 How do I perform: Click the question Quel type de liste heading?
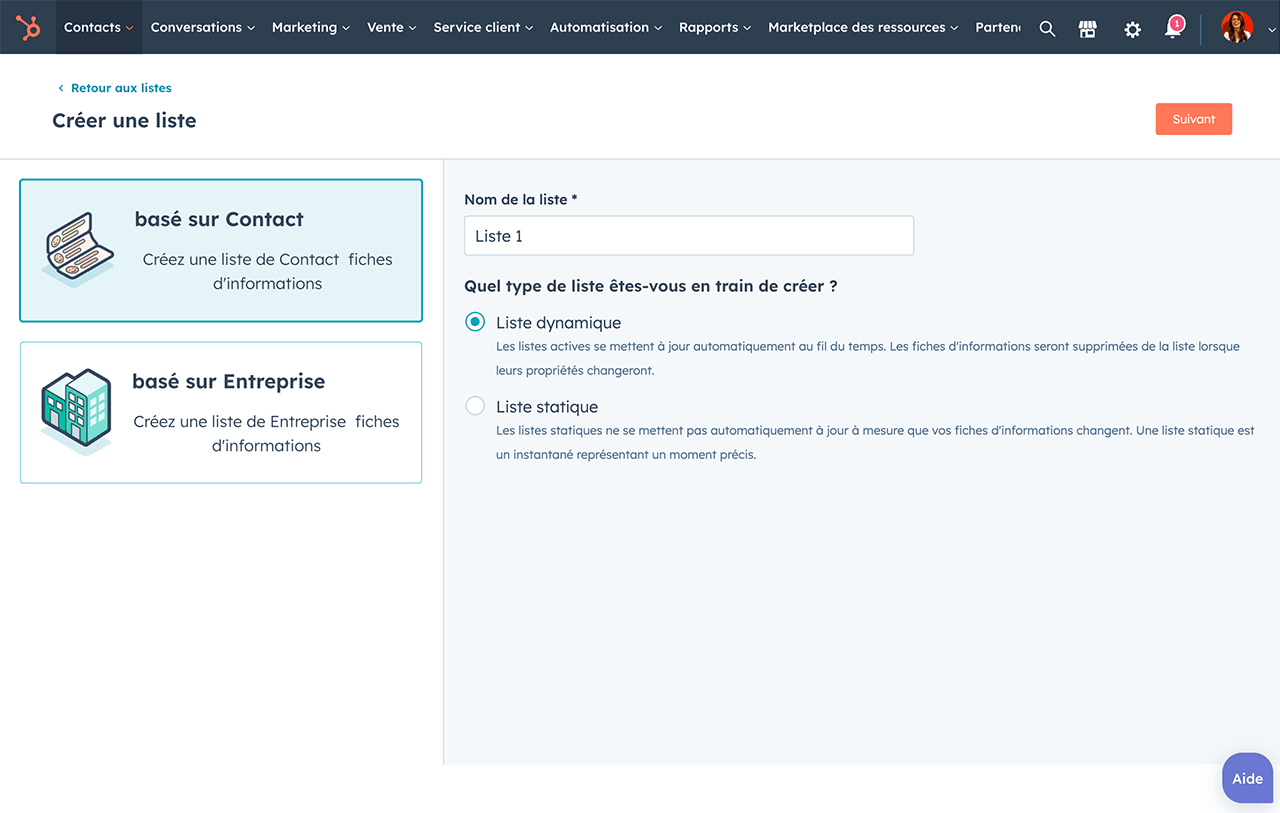[x=650, y=286]
